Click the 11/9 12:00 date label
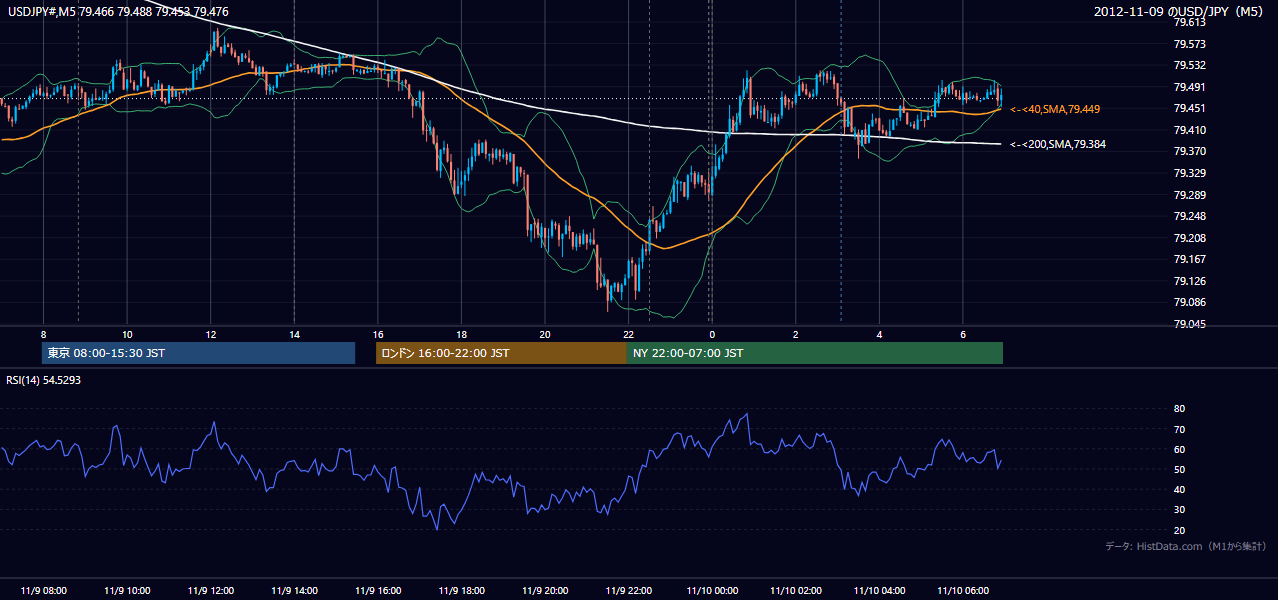 point(210,591)
